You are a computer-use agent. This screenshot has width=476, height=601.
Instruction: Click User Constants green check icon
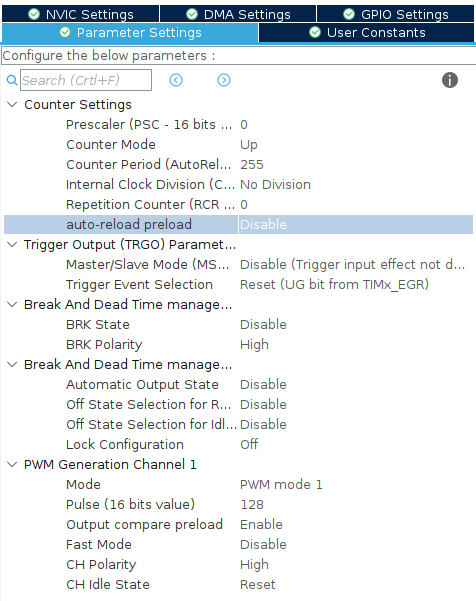[x=315, y=33]
